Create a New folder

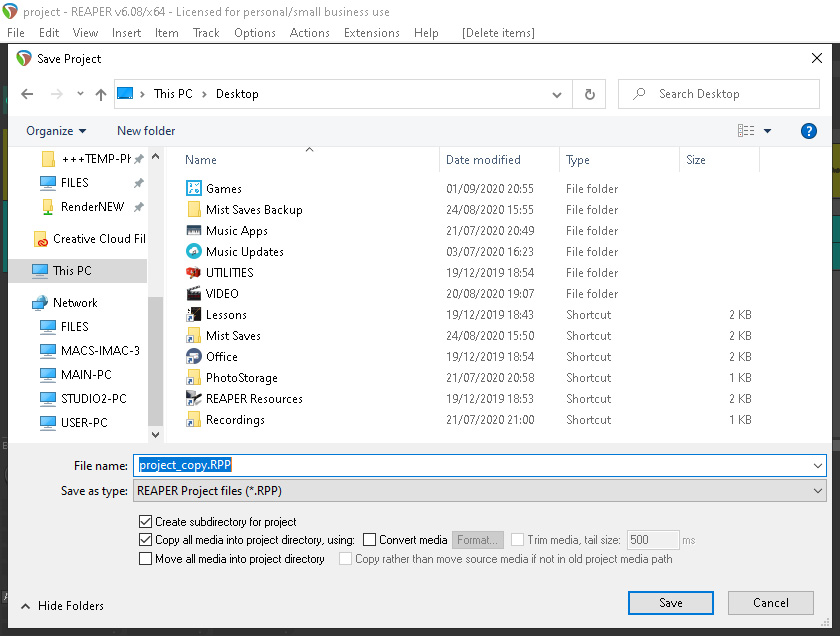146,131
